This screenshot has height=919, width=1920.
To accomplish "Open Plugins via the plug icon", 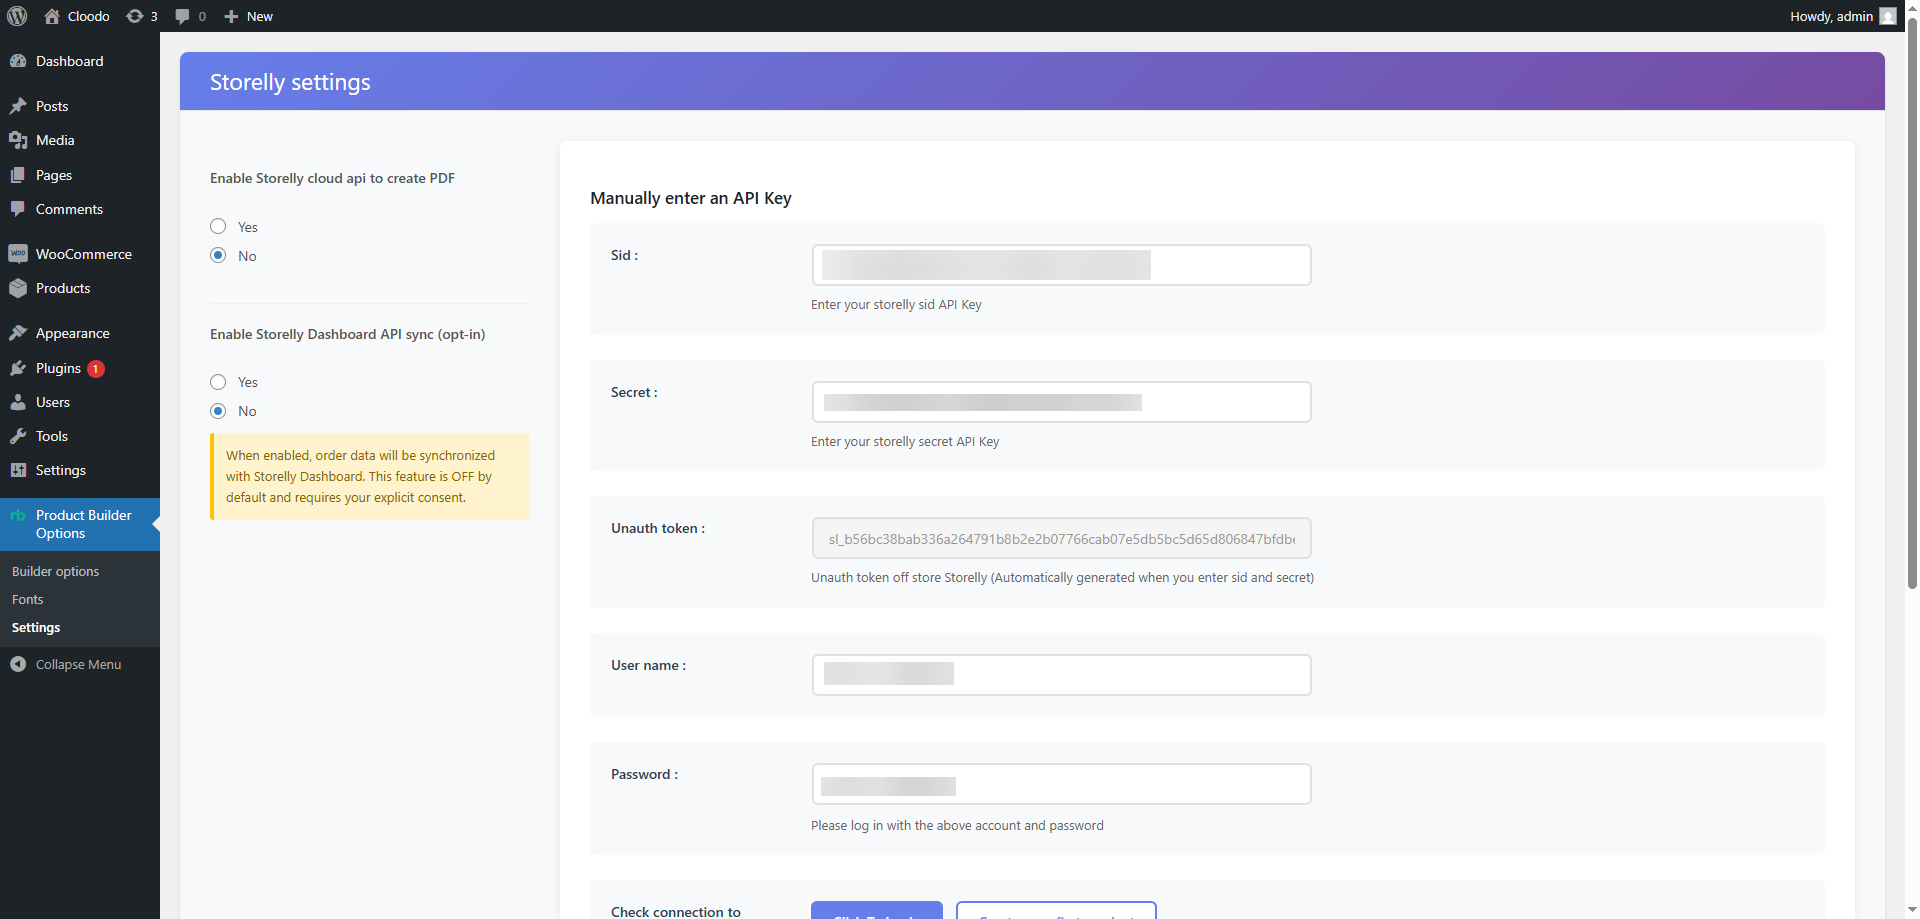I will tap(18, 368).
